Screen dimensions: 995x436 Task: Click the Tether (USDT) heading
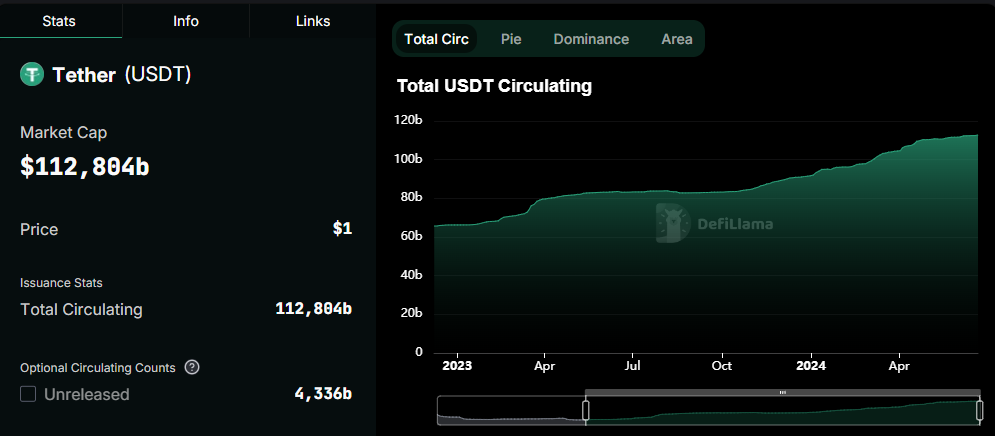click(121, 75)
